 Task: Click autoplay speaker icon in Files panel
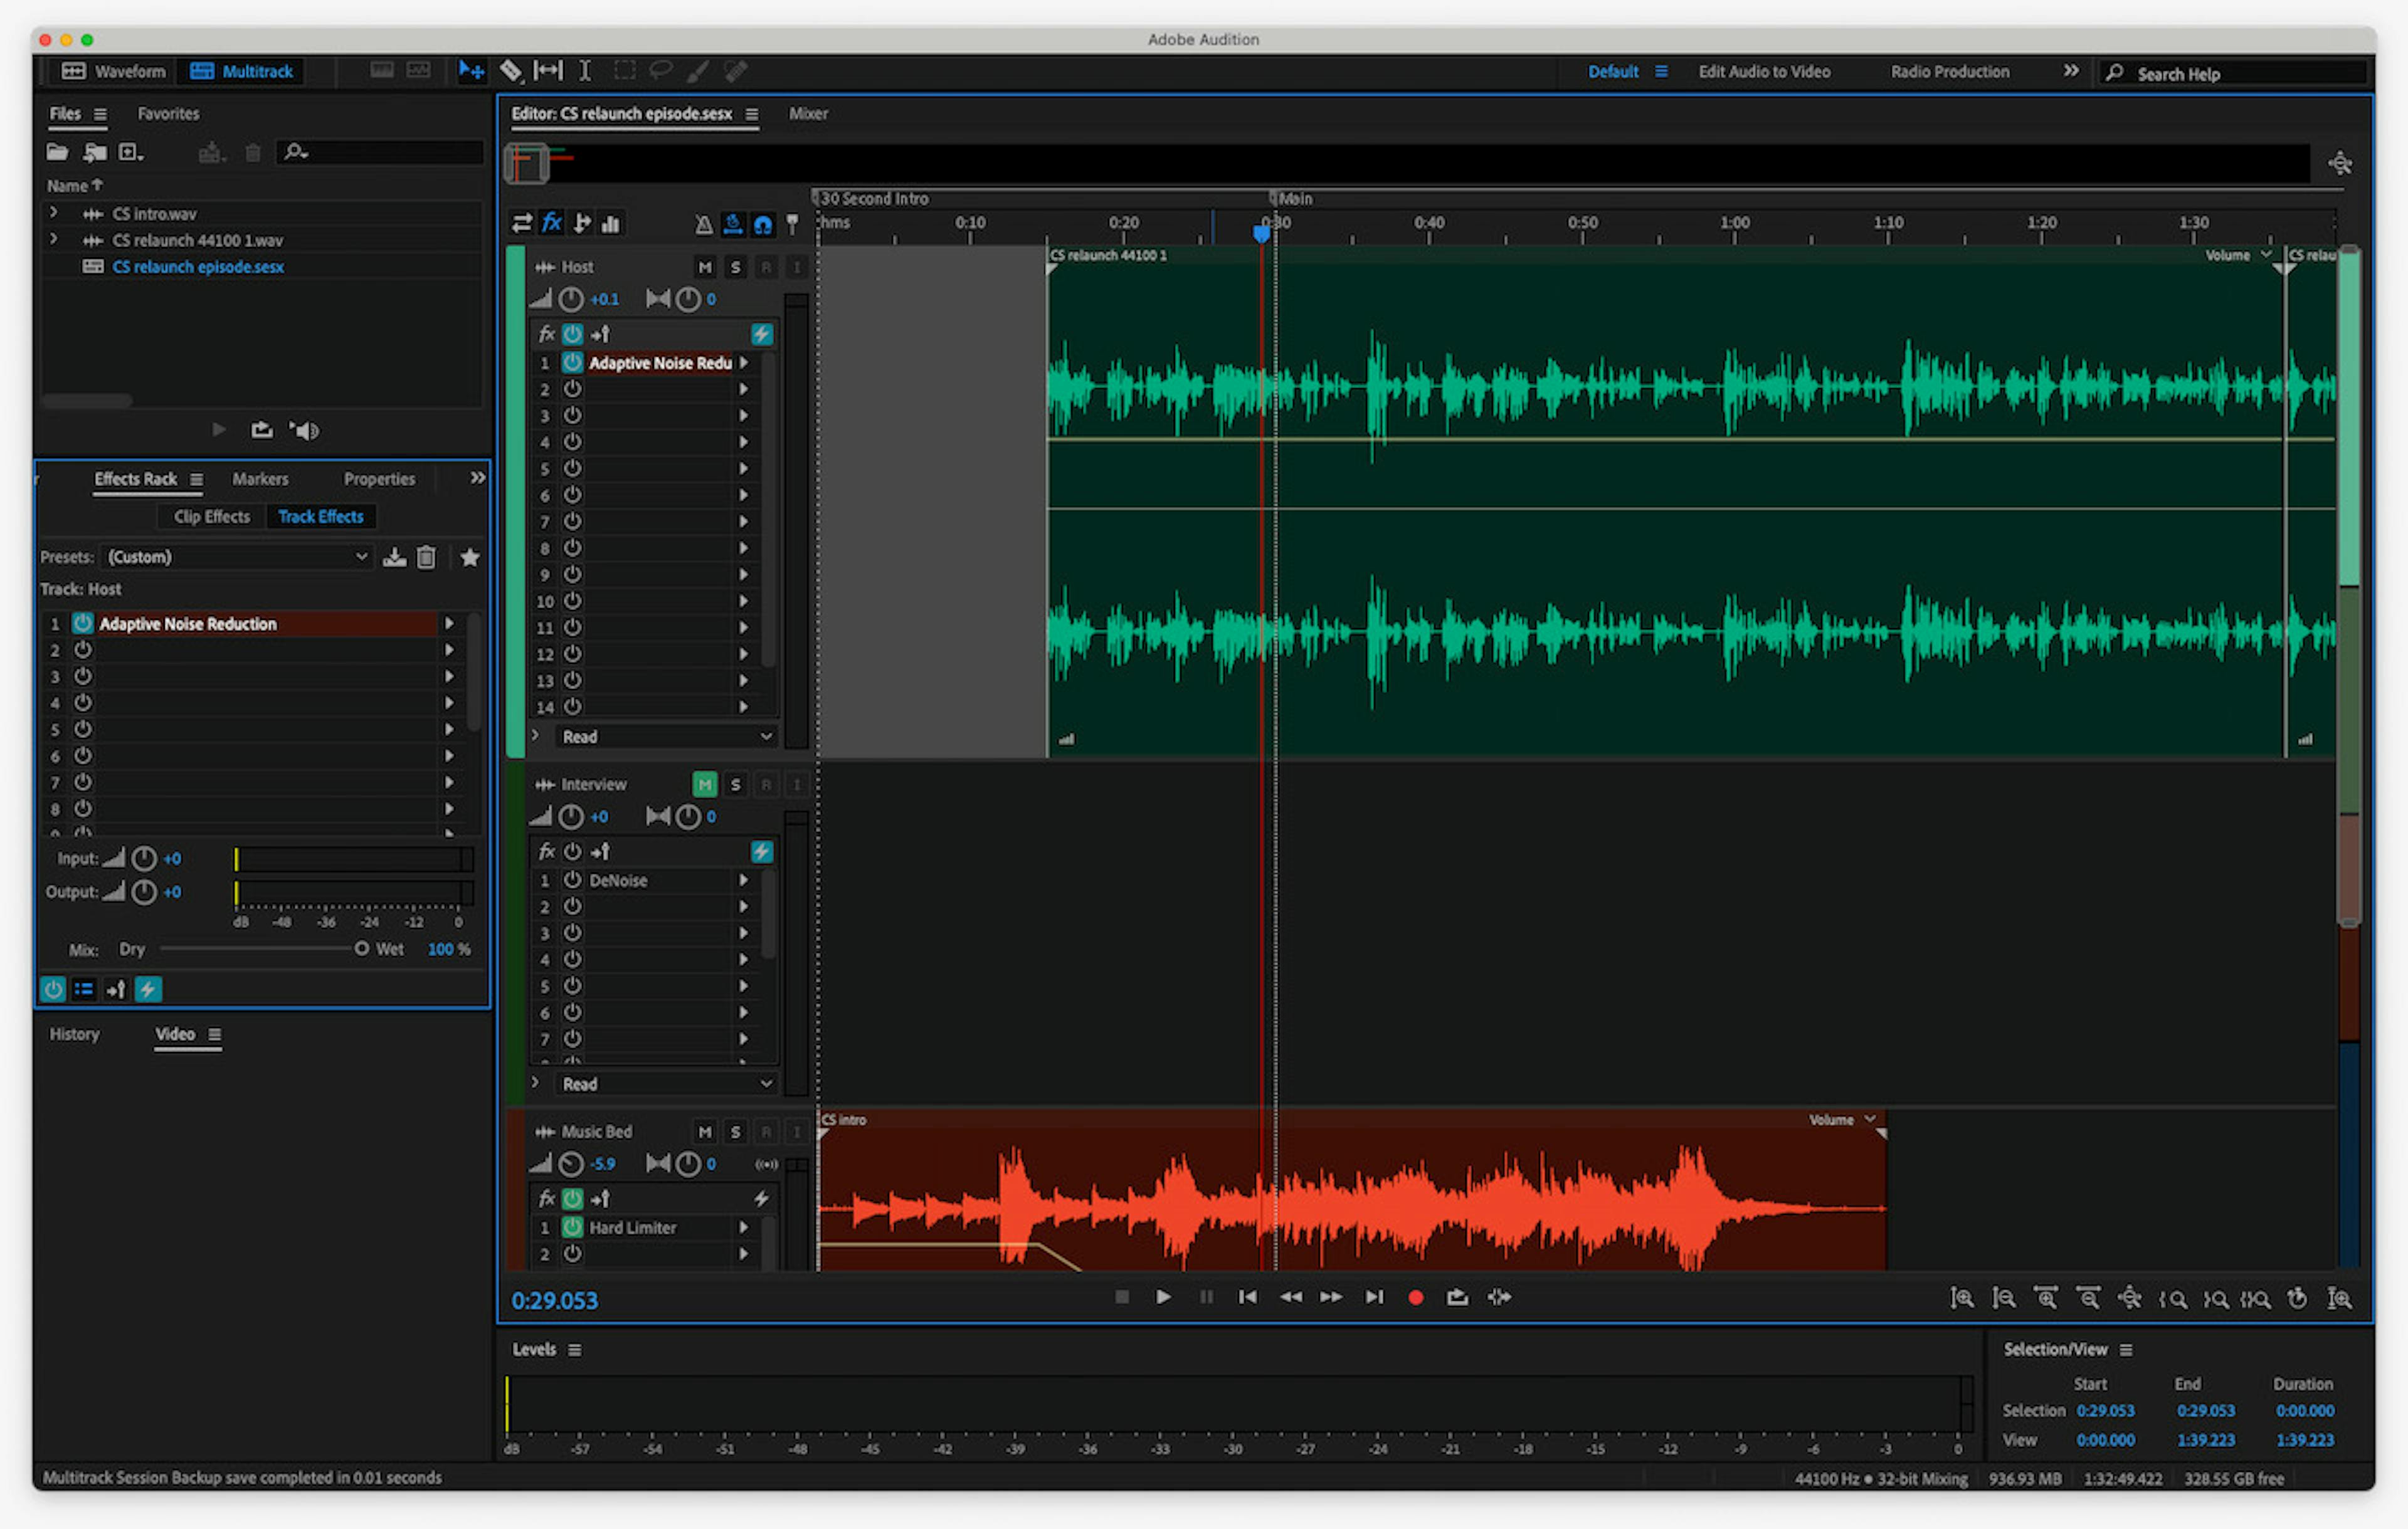pyautogui.click(x=304, y=430)
